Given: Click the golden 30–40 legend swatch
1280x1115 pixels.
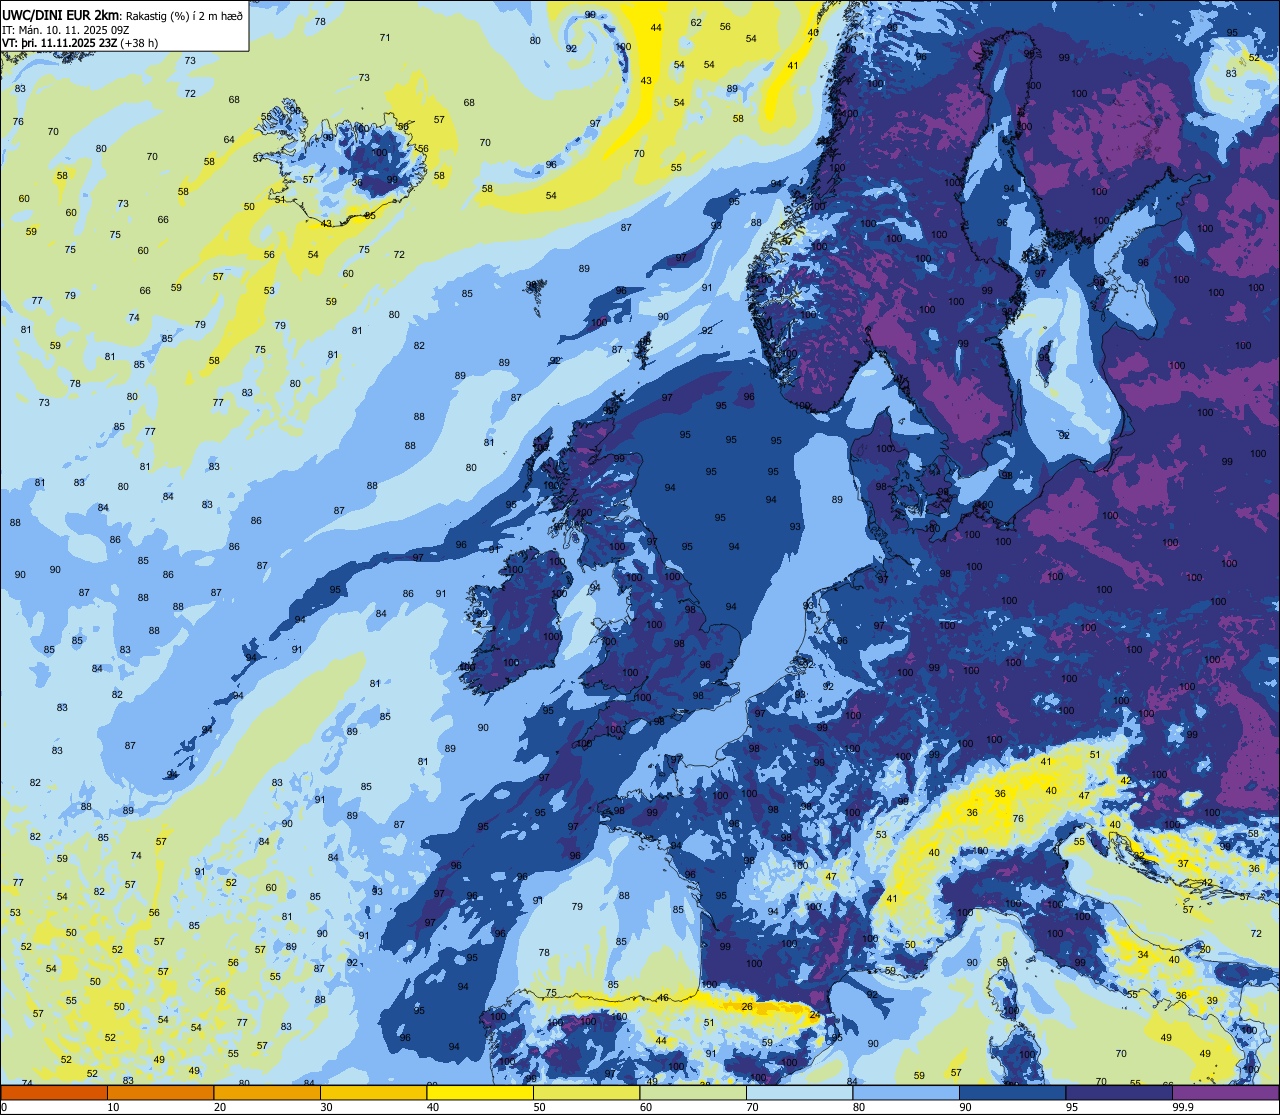Looking at the screenshot, I should (x=373, y=1093).
